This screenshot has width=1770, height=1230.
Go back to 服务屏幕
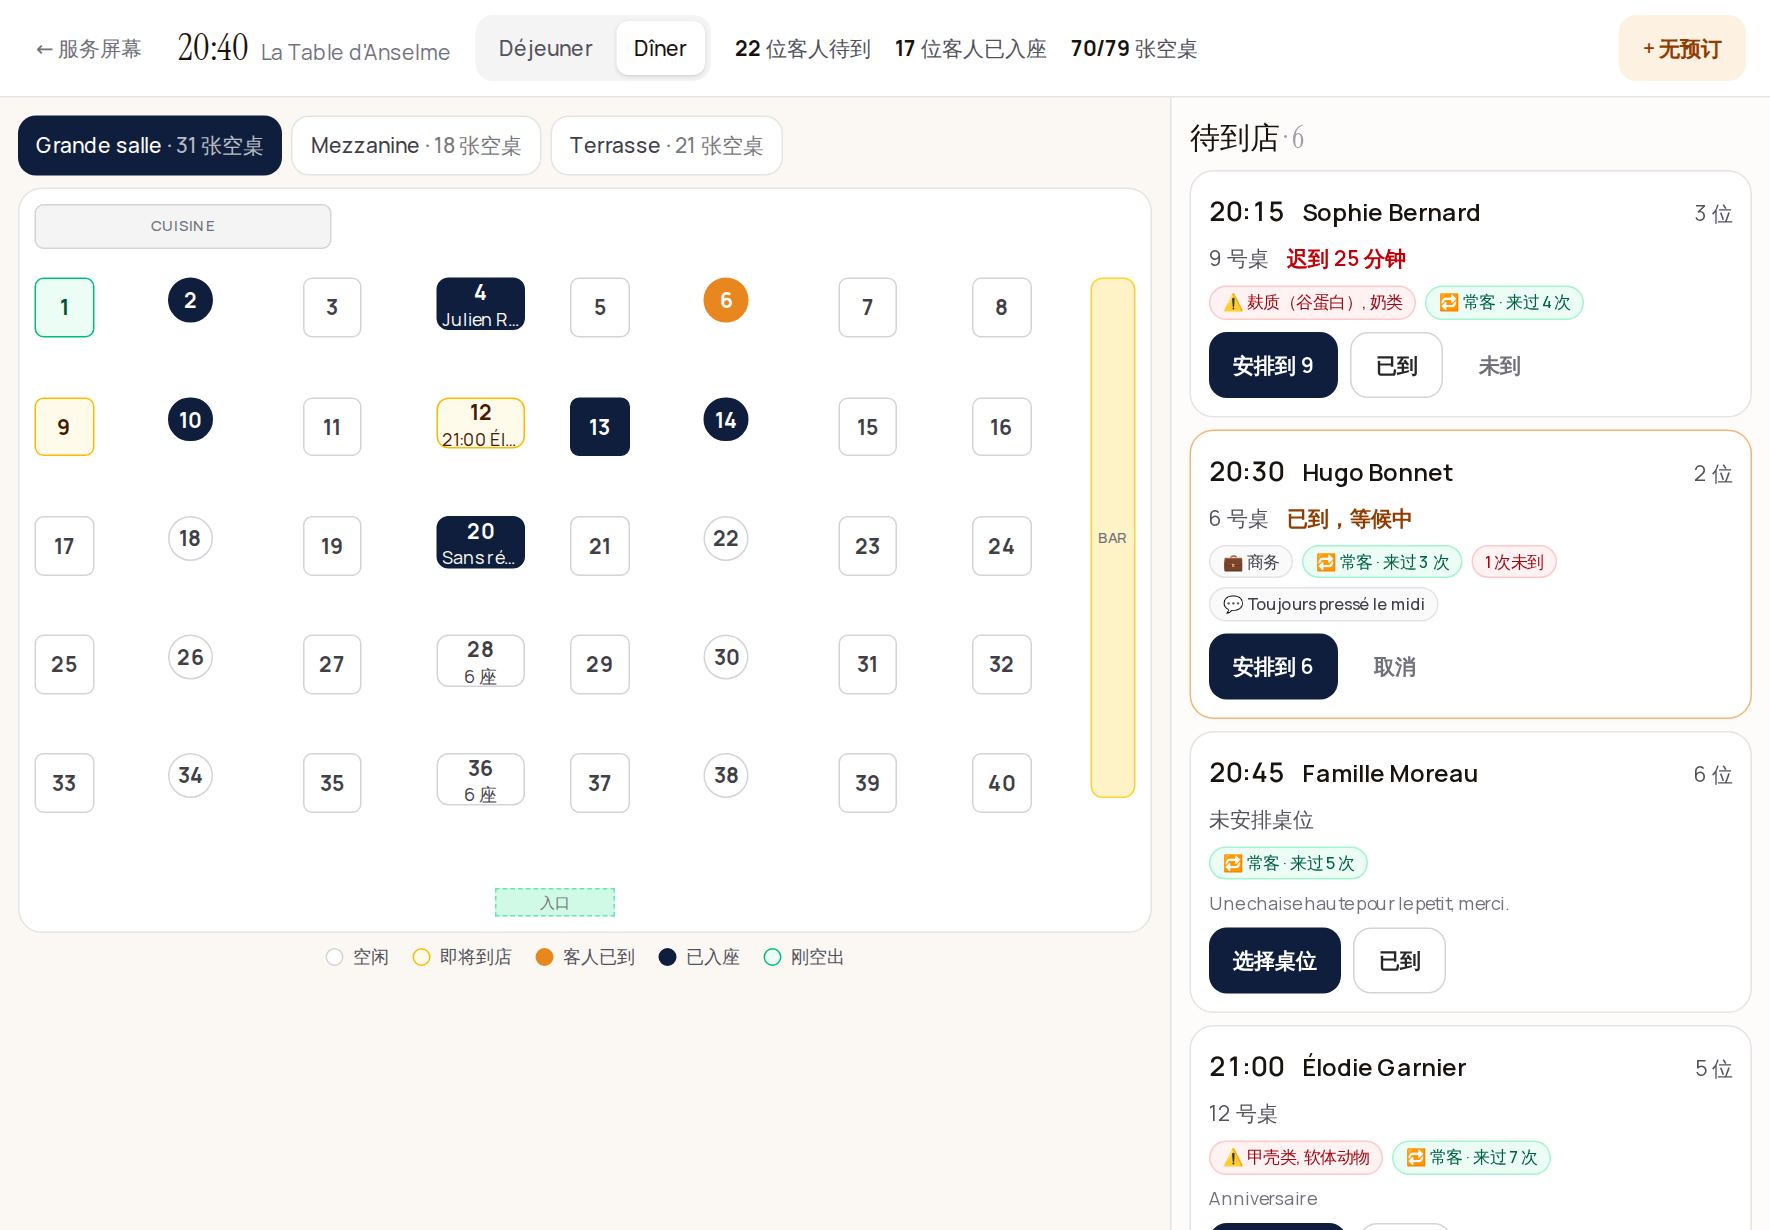coord(88,49)
